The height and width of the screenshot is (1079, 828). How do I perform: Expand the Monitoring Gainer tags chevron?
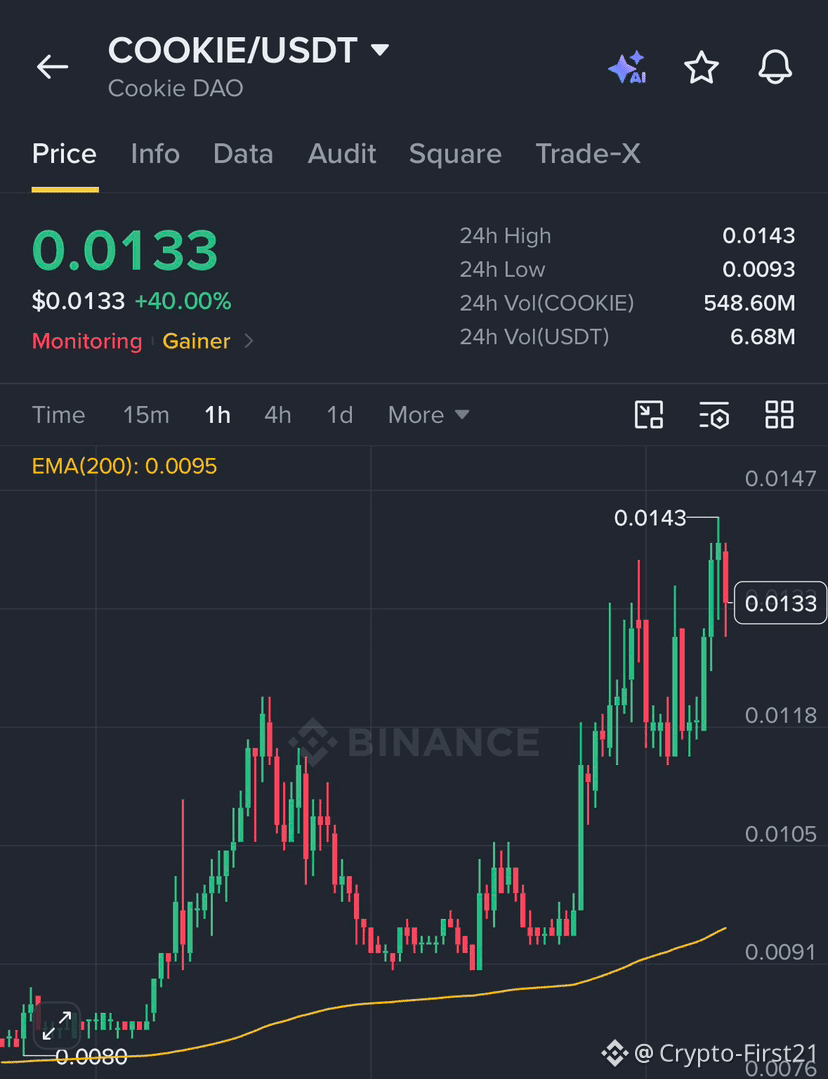[249, 341]
